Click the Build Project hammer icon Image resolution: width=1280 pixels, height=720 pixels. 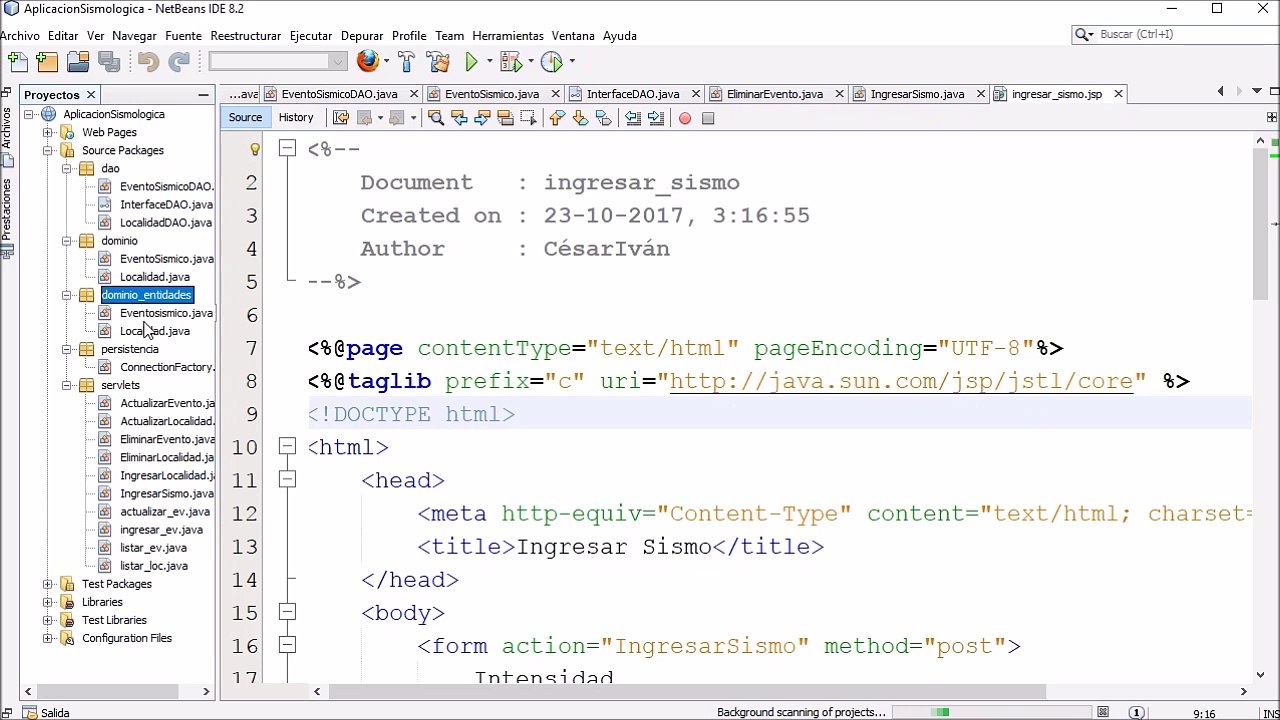click(406, 62)
